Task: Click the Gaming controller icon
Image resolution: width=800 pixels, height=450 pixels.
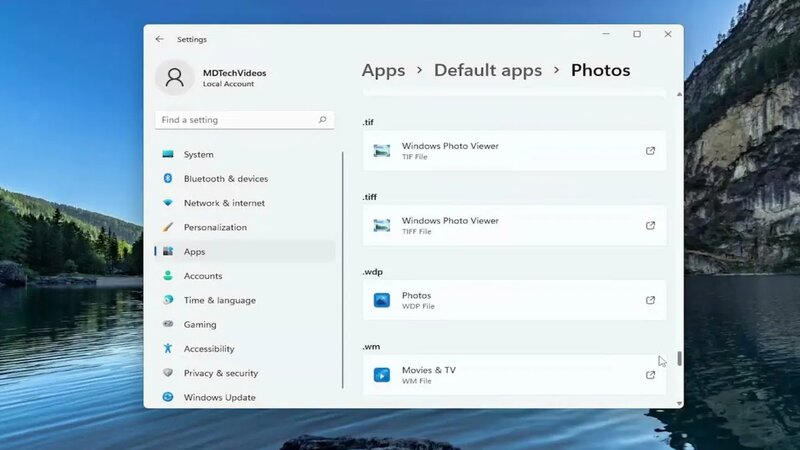Action: coord(168,323)
